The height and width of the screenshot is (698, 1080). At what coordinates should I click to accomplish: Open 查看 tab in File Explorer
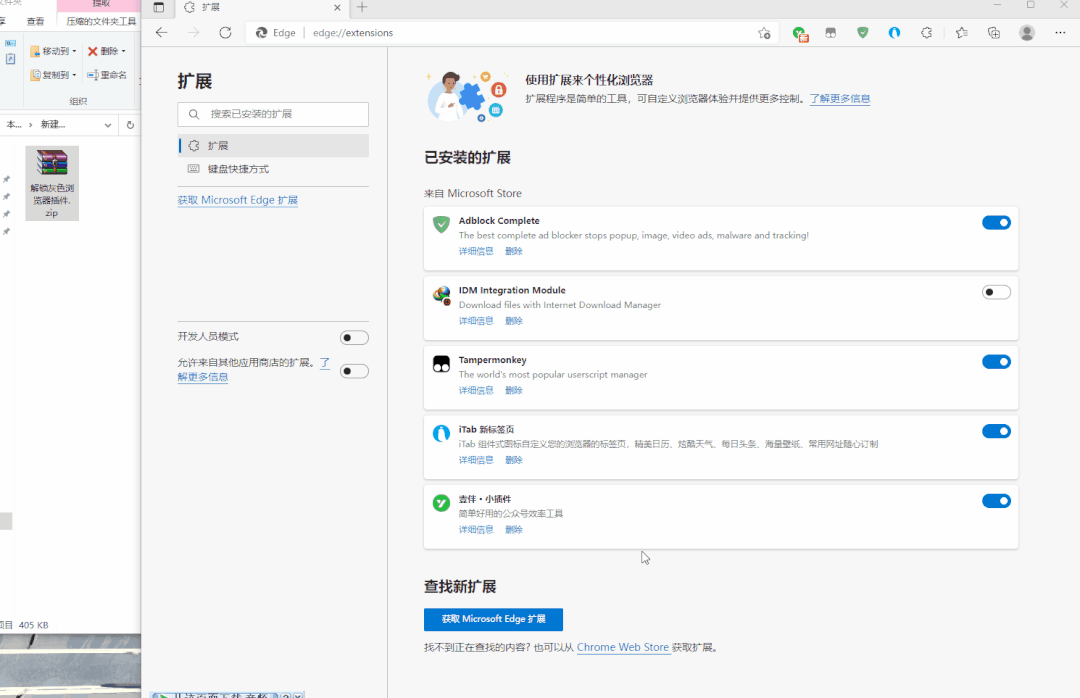pos(35,21)
